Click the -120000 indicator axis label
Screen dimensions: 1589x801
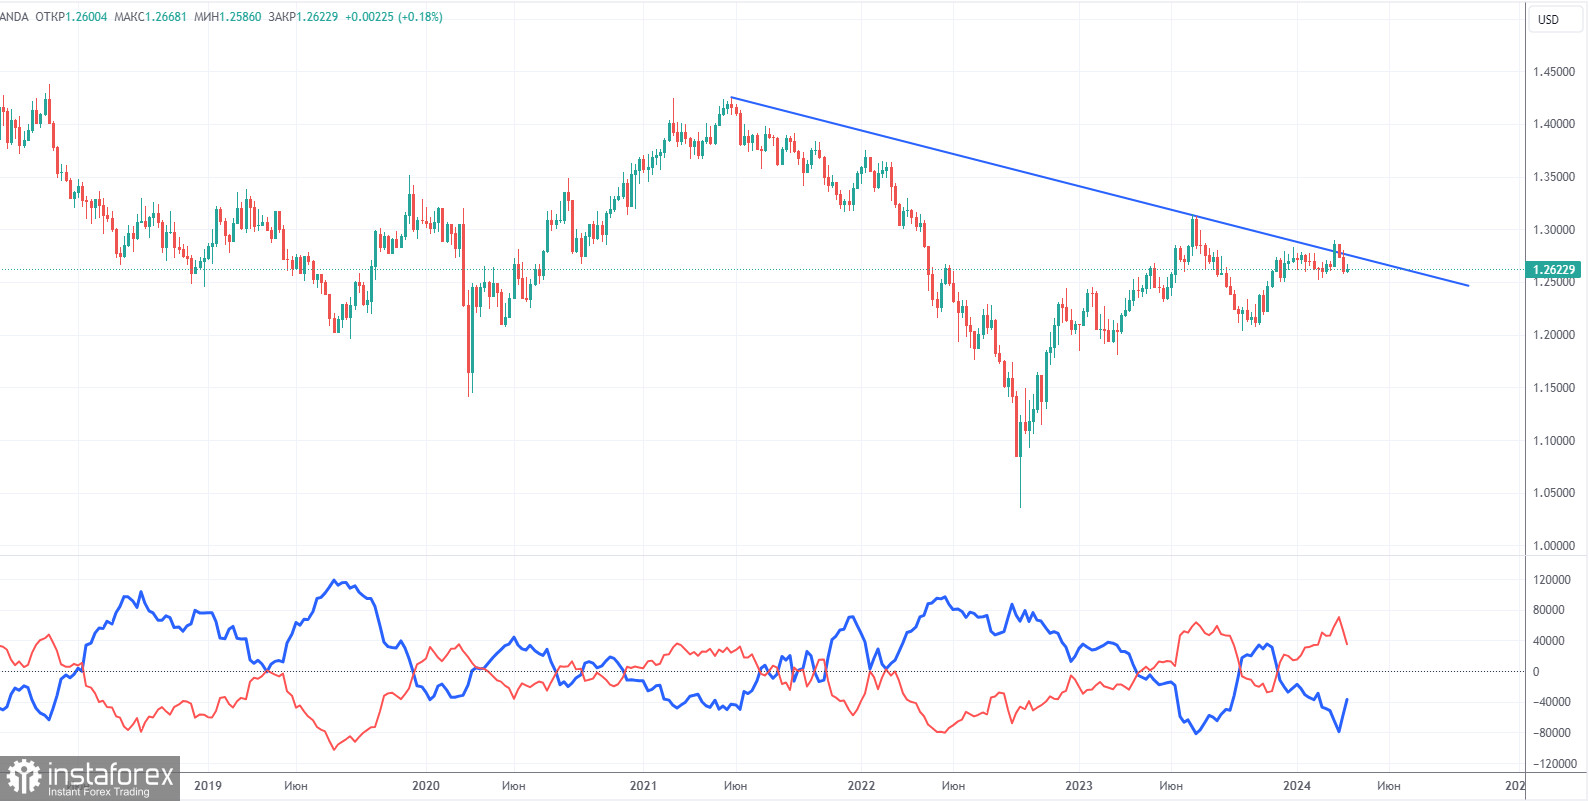coord(1555,764)
